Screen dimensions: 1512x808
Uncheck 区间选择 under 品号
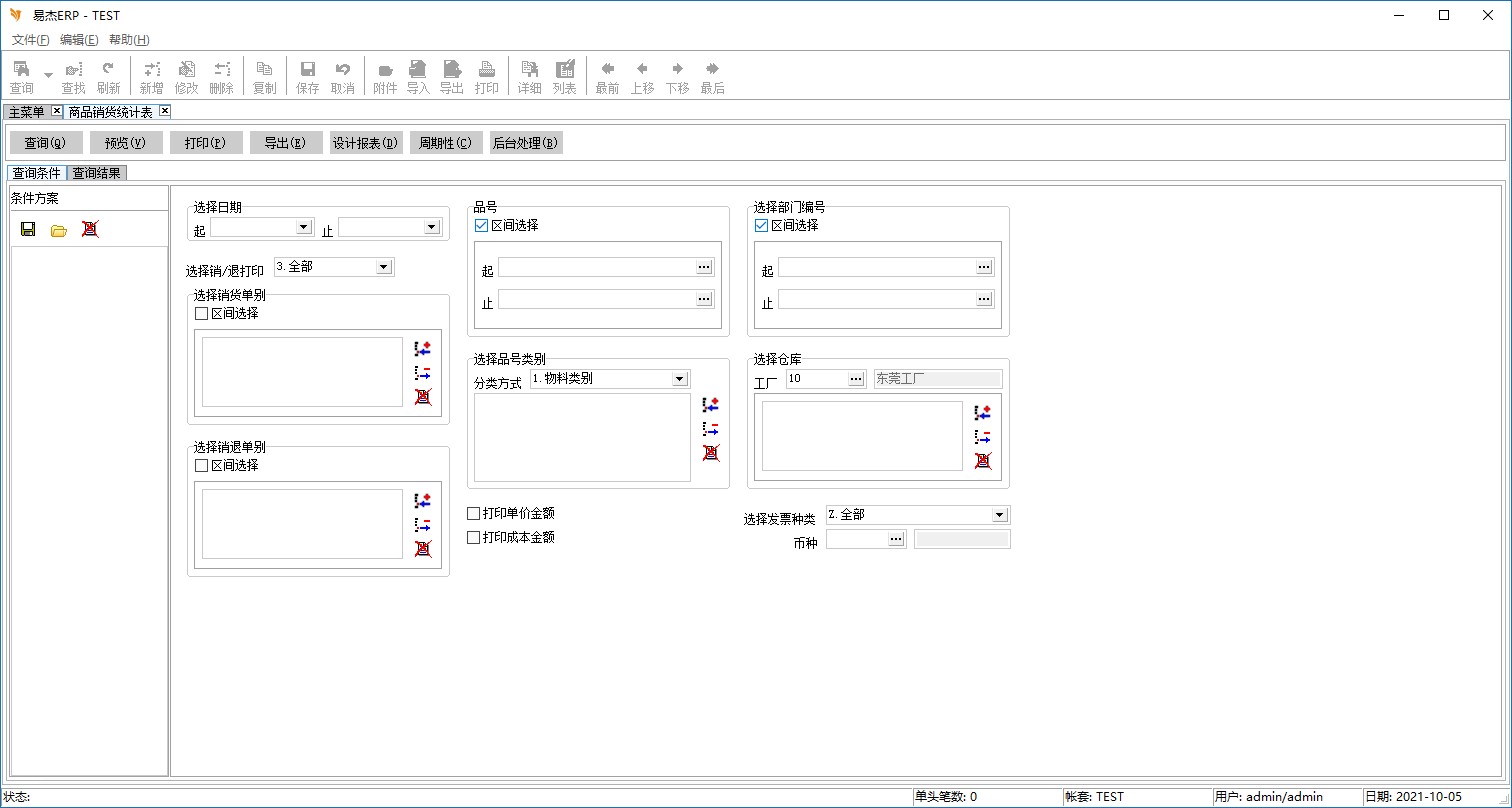481,226
